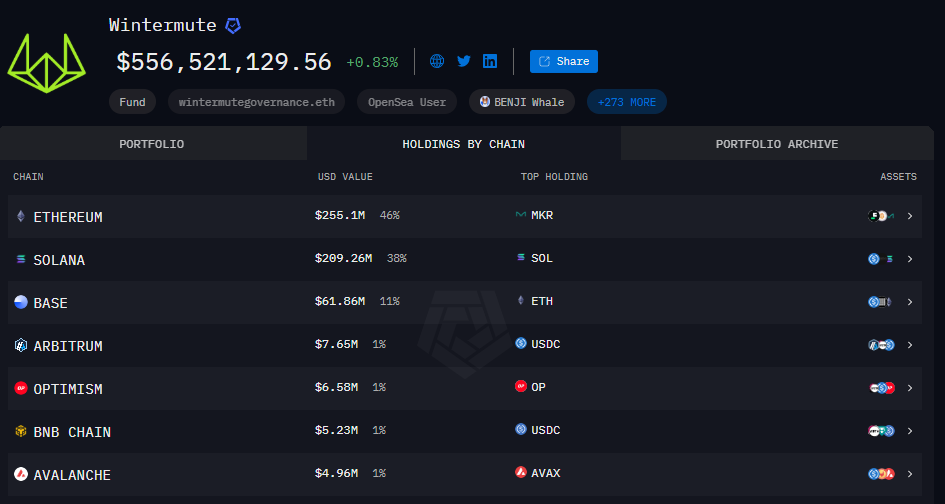Click the OPTIMISM chain name
The image size is (945, 504).
[x=68, y=389]
